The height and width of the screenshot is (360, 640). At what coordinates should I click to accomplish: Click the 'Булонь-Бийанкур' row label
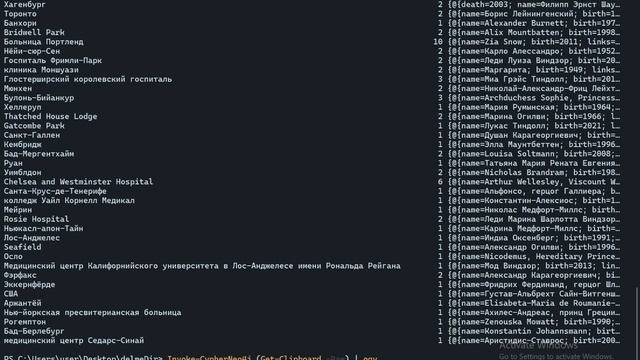click(39, 98)
